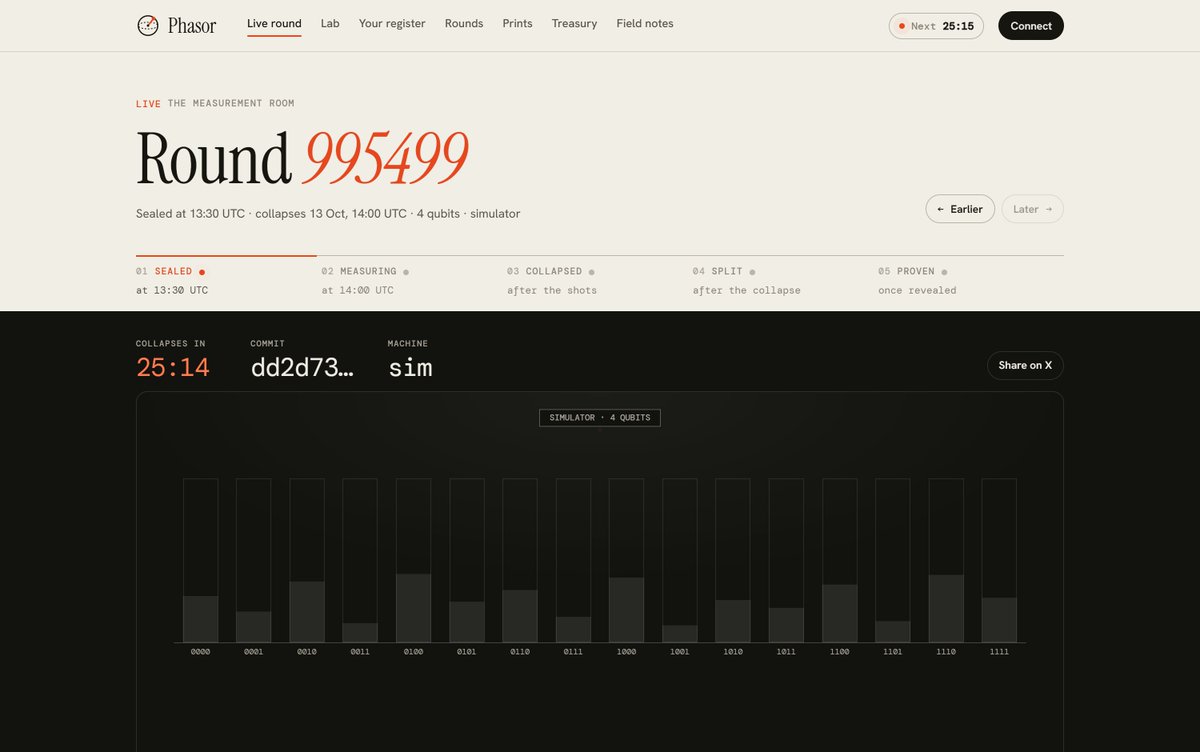Select the Rounds menu item
Screen dimensions: 1200x752
[x=464, y=23]
